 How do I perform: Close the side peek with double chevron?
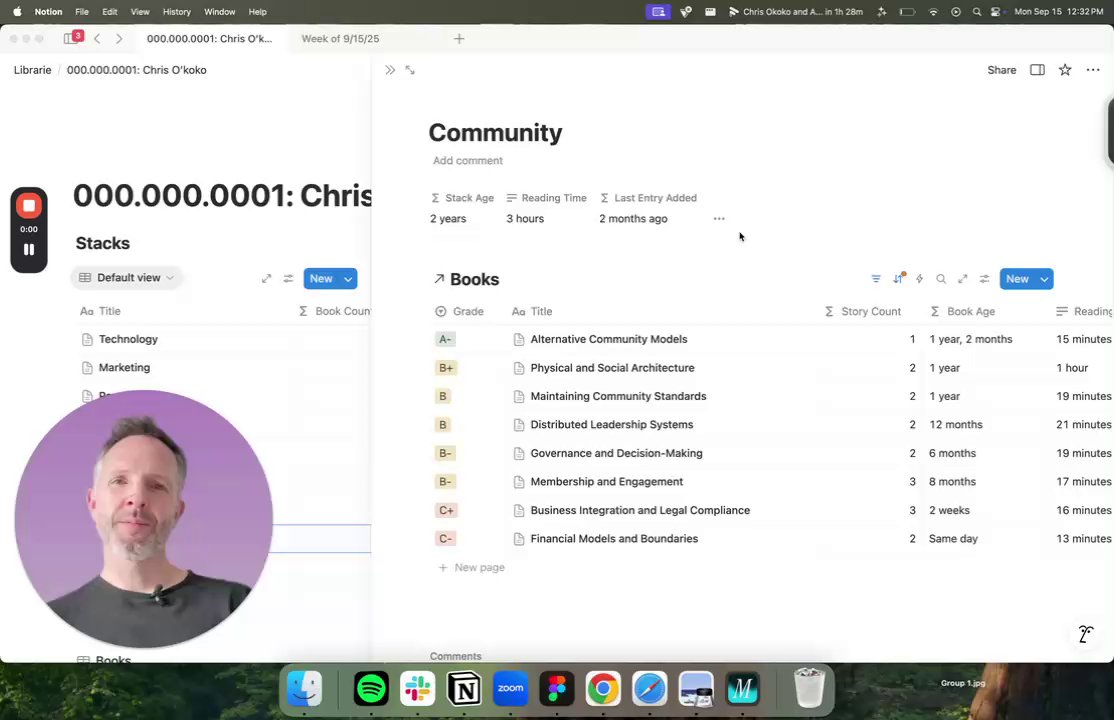(390, 70)
